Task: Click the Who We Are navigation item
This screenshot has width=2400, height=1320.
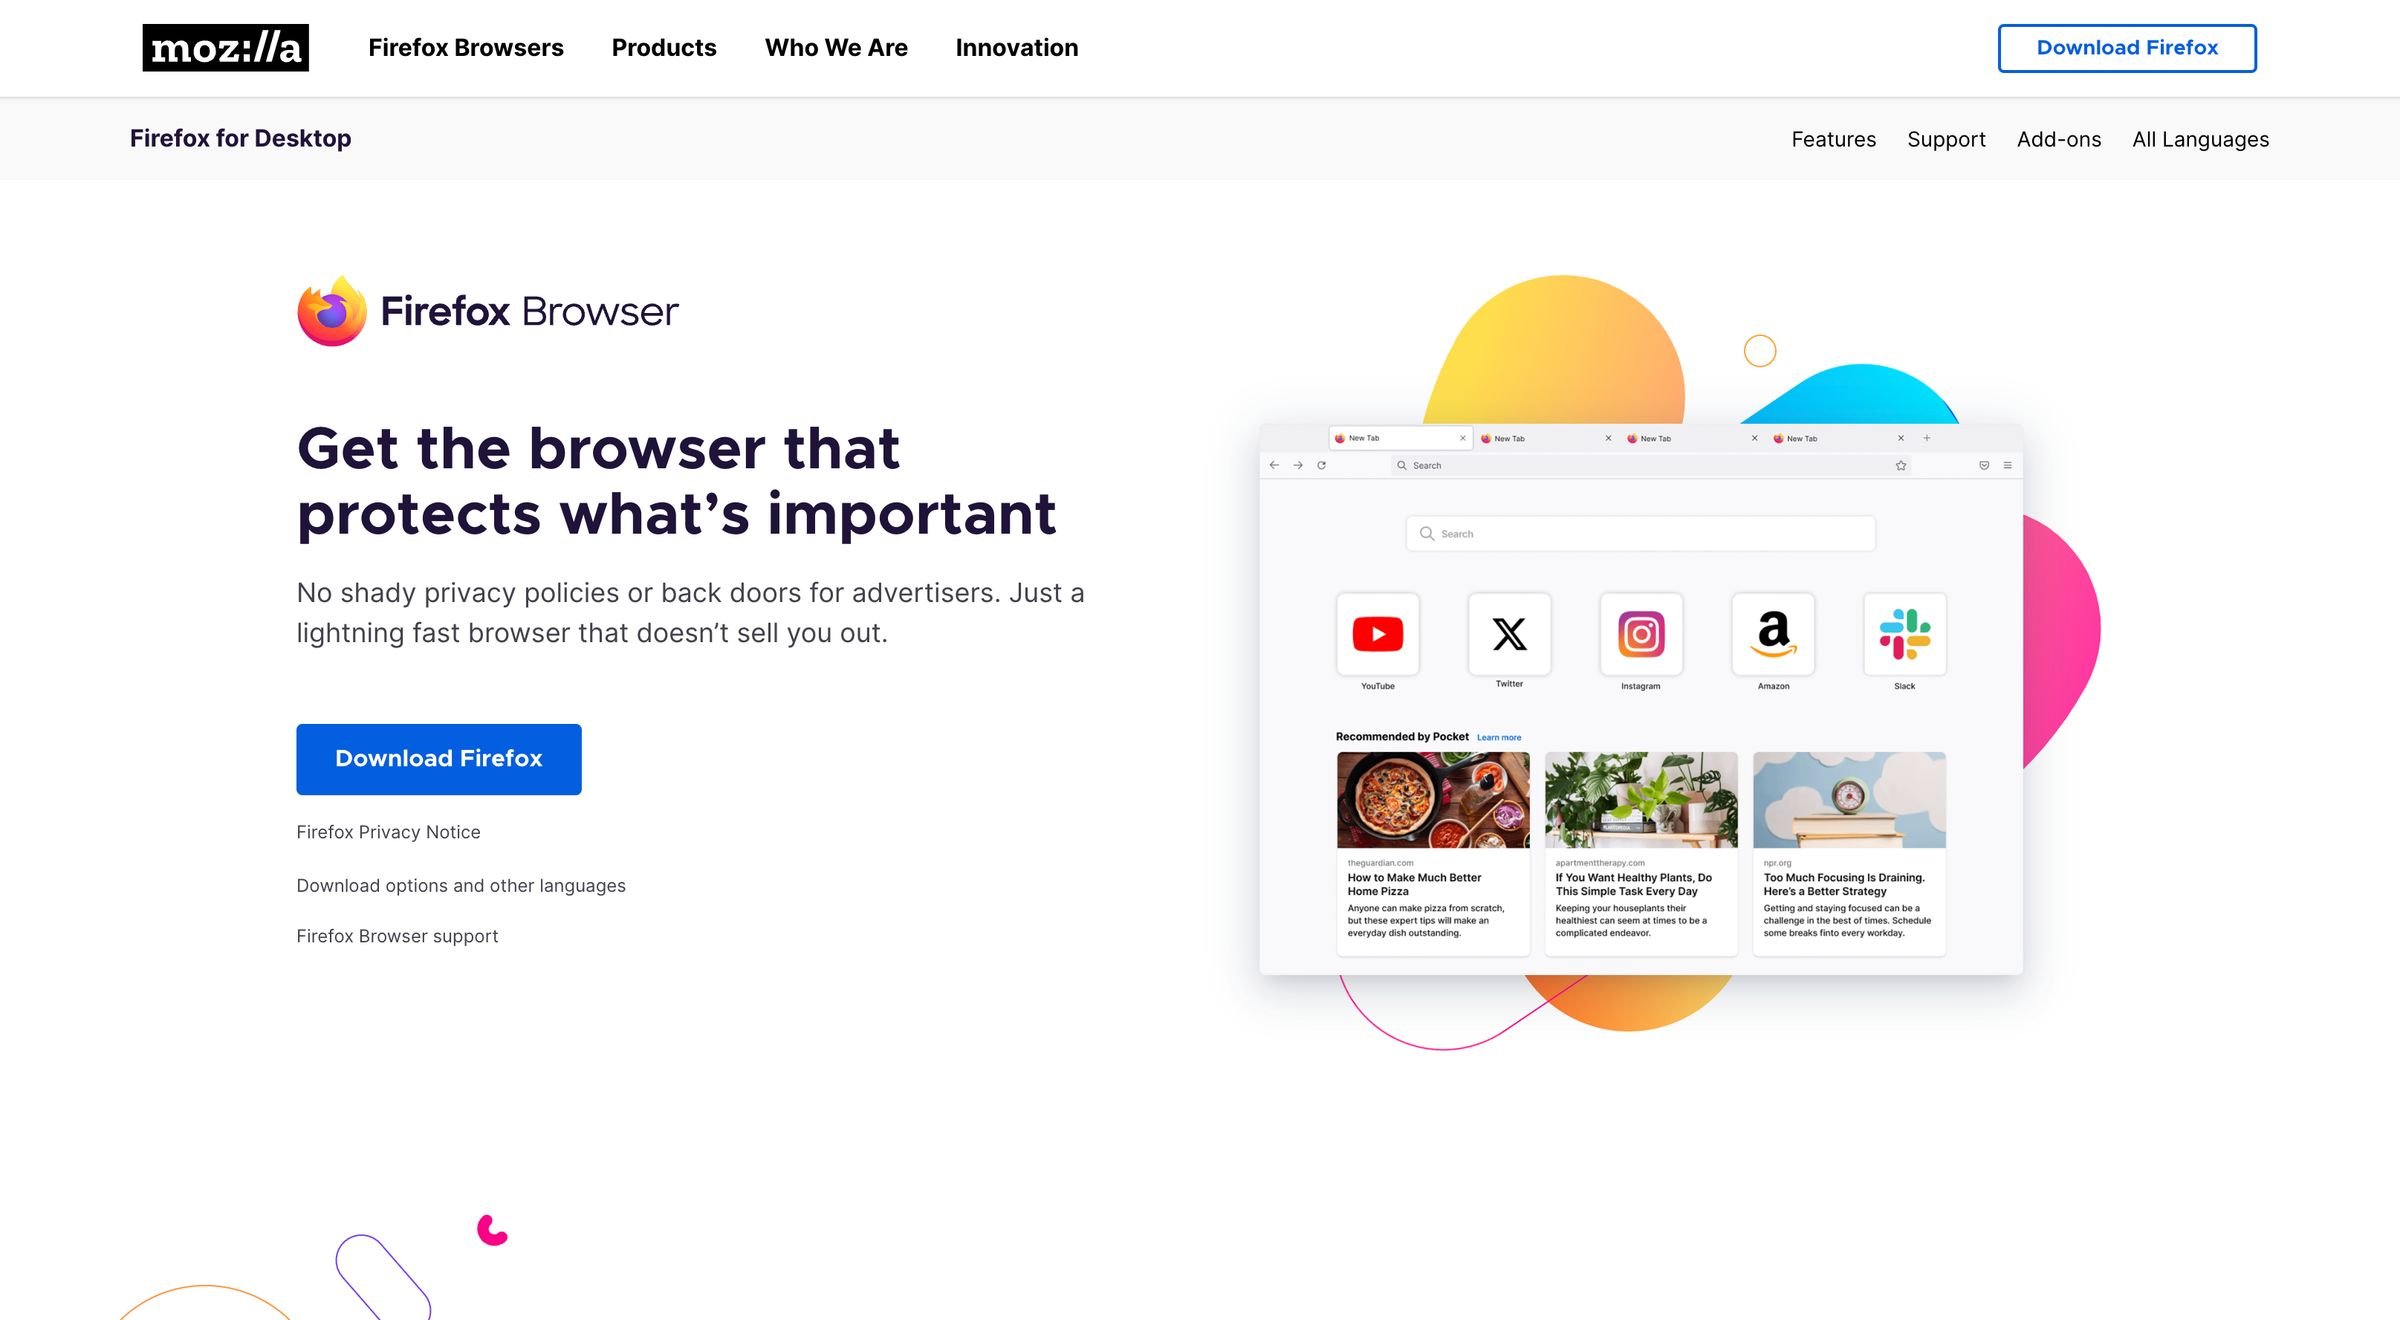Action: coord(835,47)
